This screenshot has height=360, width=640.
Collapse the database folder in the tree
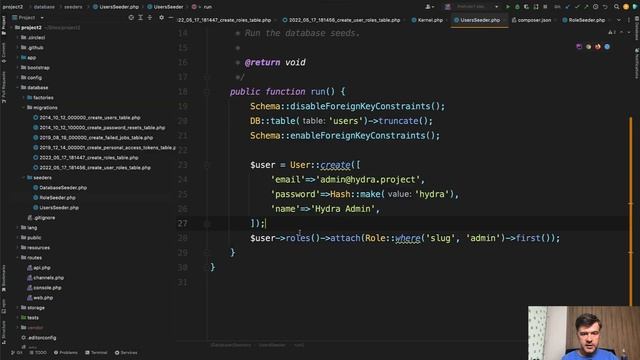(x=18, y=87)
